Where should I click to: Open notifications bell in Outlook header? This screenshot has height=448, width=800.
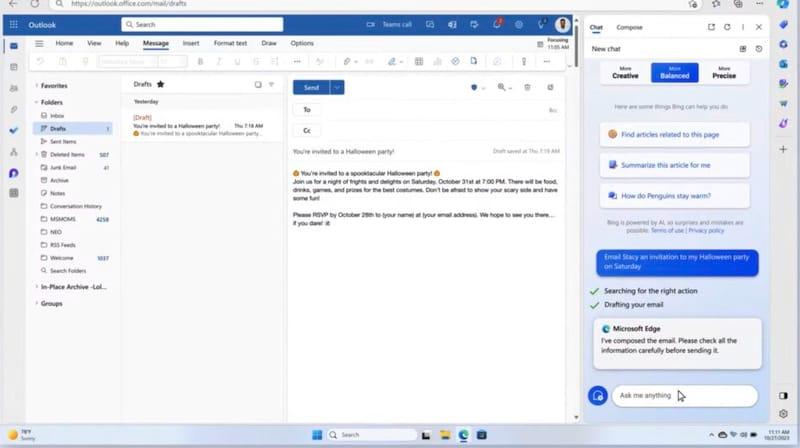click(496, 24)
